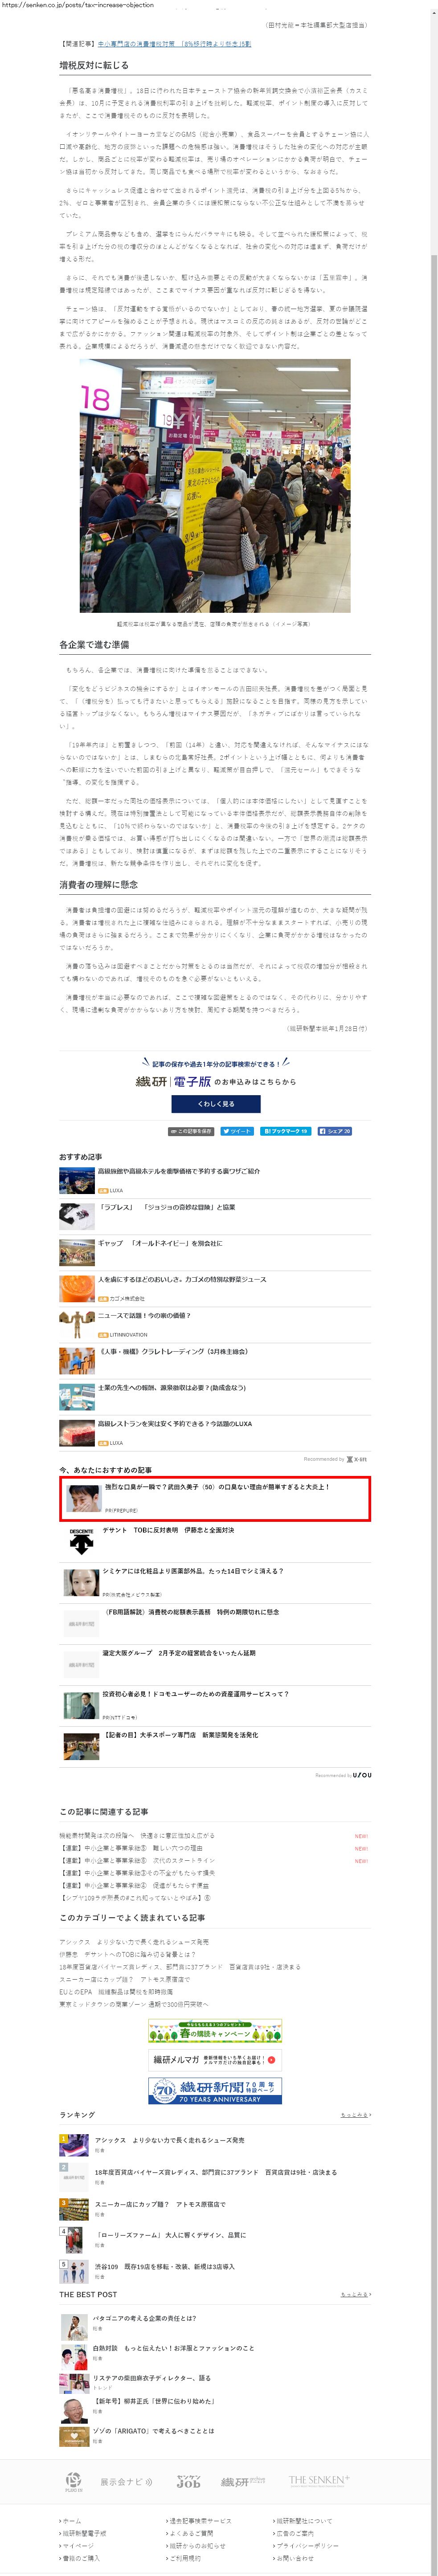
Task: Open the PLUG IN logo in footer
Action: [73, 2482]
